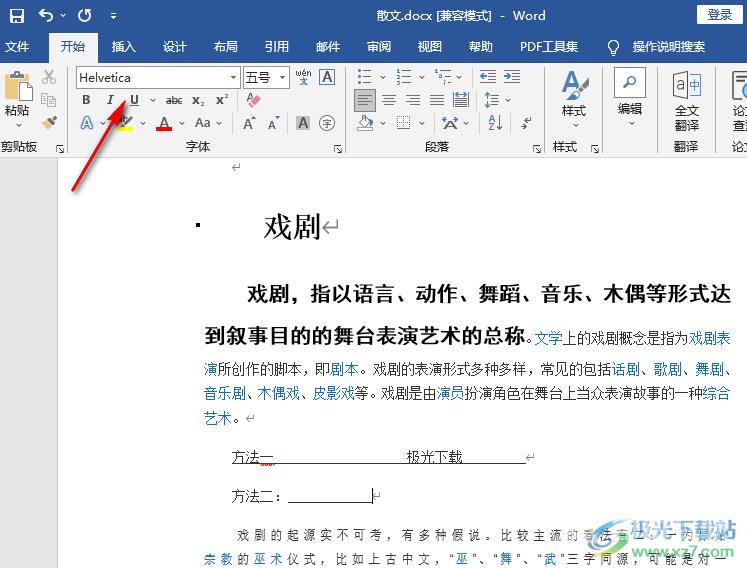Open the text highlight color dropdown arrow
Screen dimensions: 747x568
click(143, 123)
